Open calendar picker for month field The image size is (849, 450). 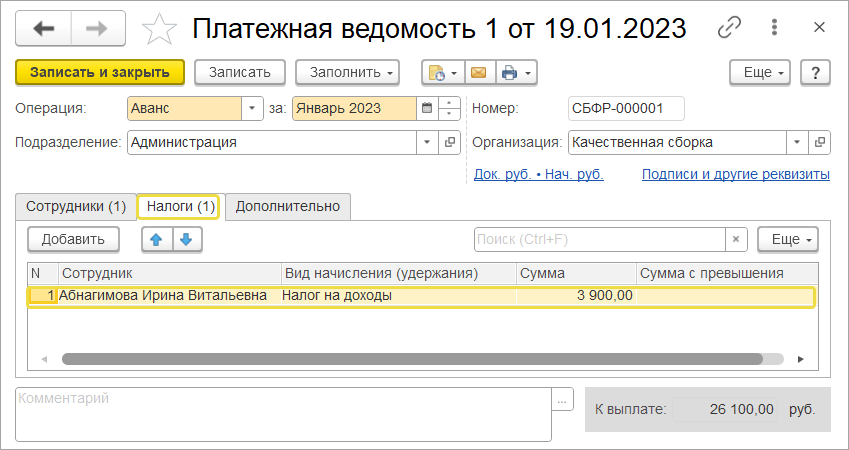tap(428, 108)
